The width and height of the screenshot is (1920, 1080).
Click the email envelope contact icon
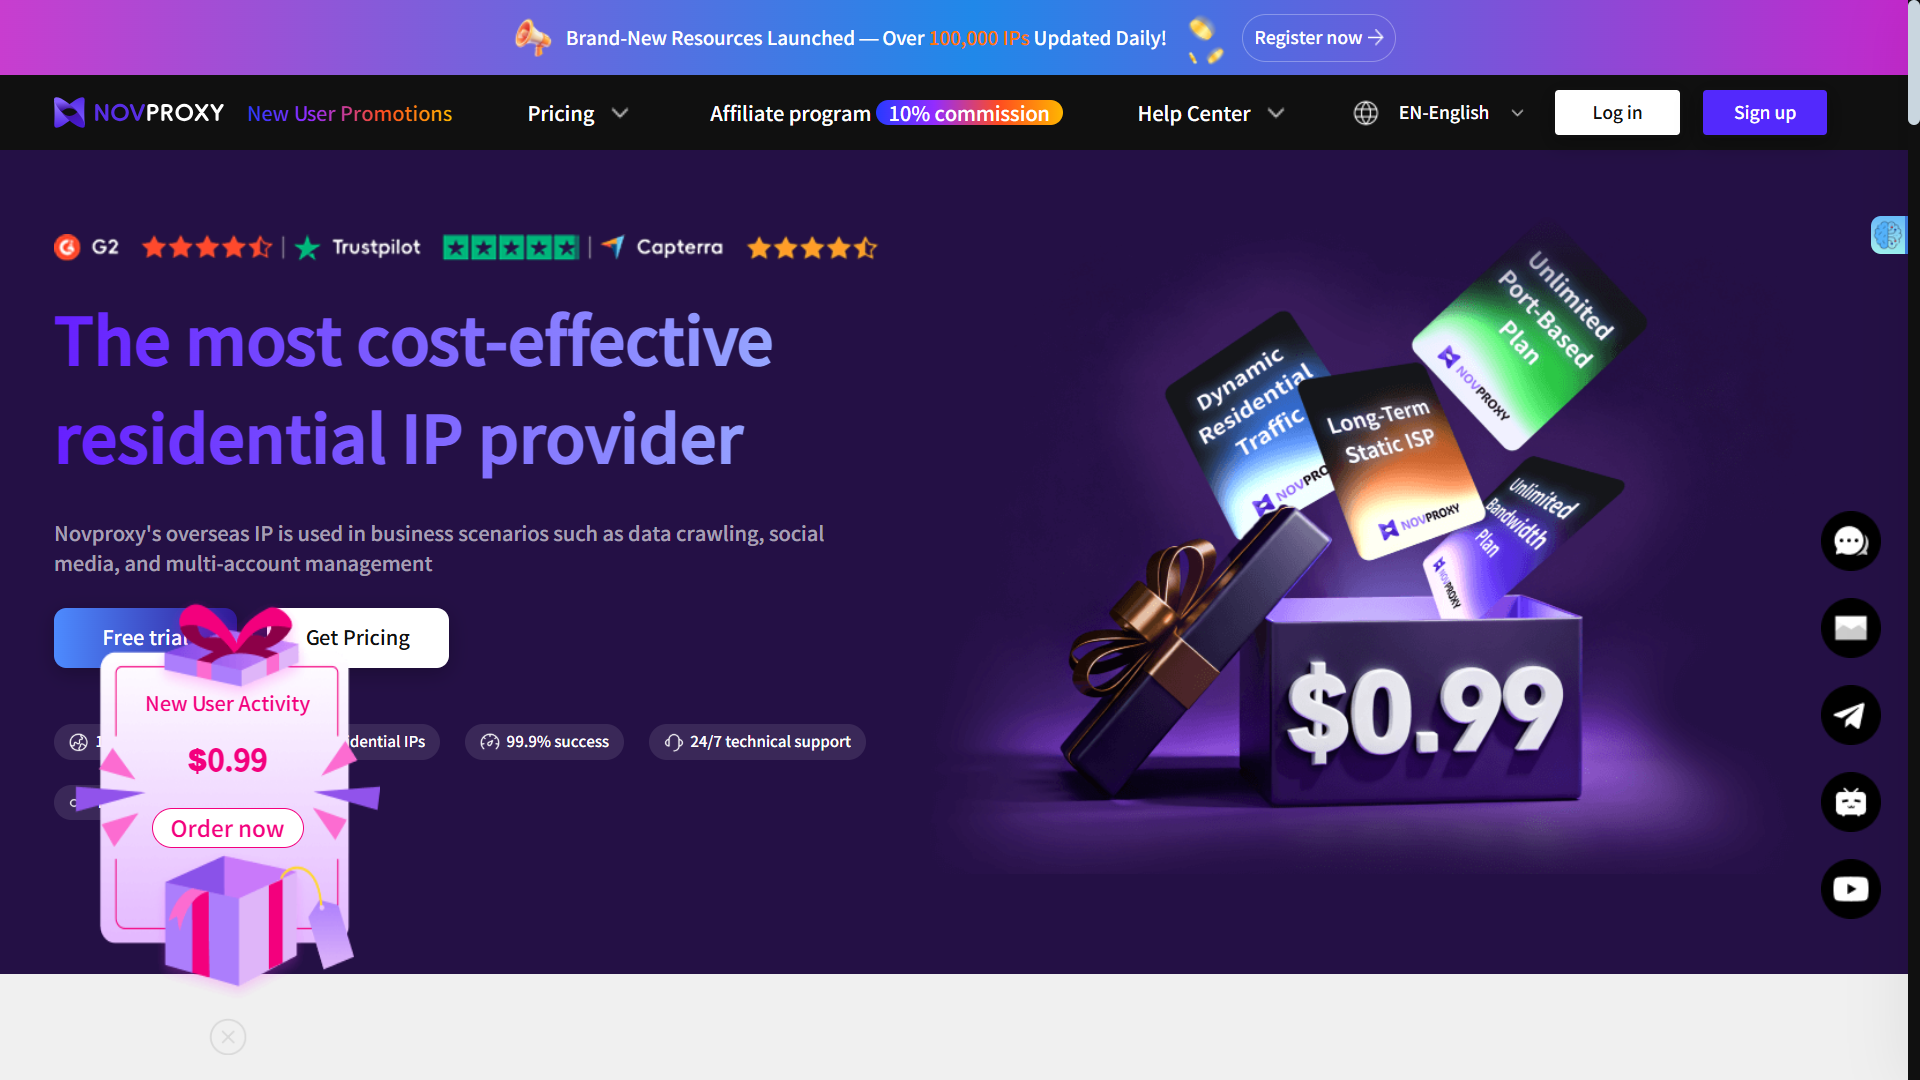tap(1850, 628)
